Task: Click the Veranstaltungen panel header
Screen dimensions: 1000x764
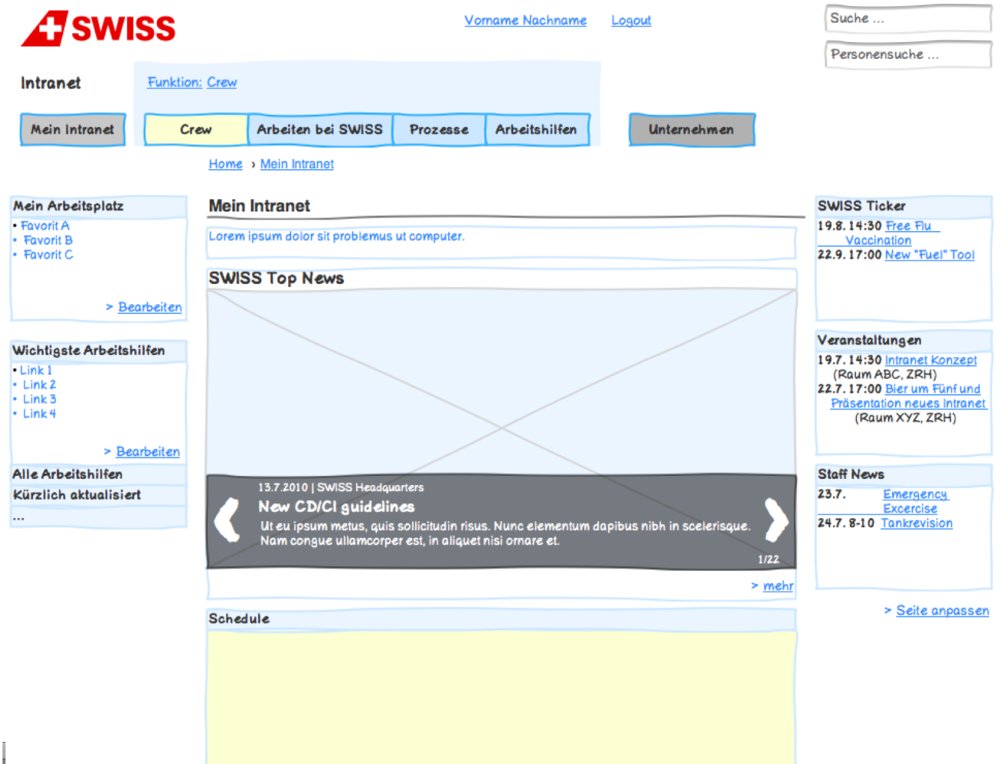Action: point(904,341)
